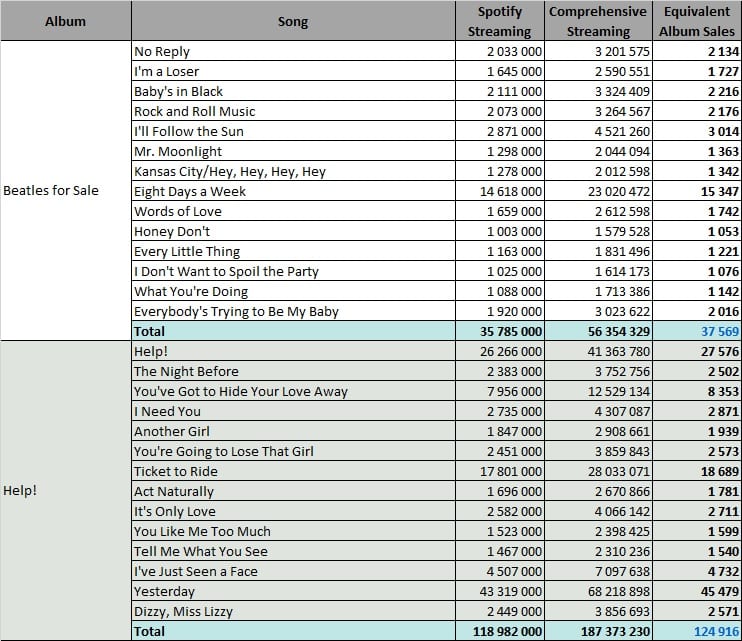Click the Song column header
The height and width of the screenshot is (641, 742).
293,21
